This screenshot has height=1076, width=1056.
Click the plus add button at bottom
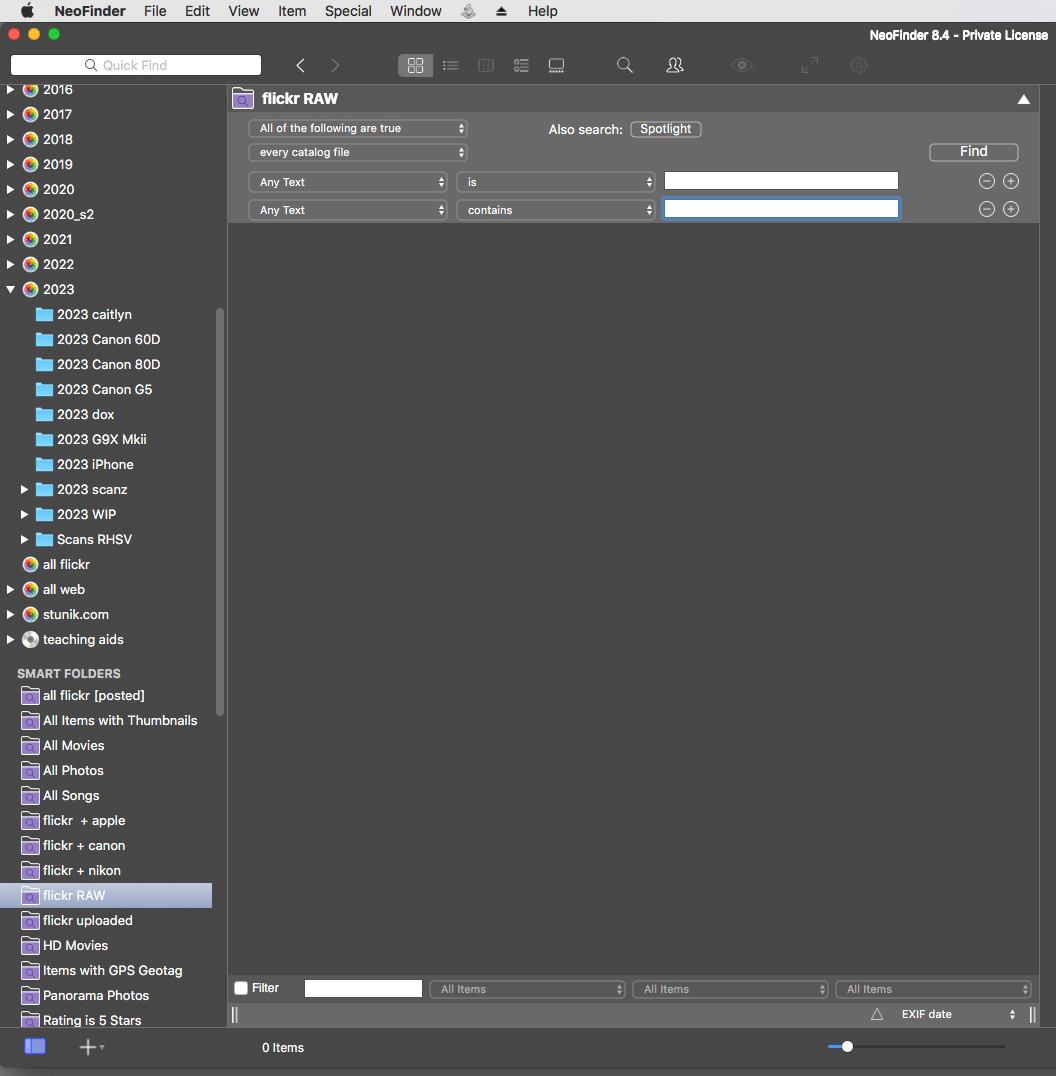[88, 1046]
